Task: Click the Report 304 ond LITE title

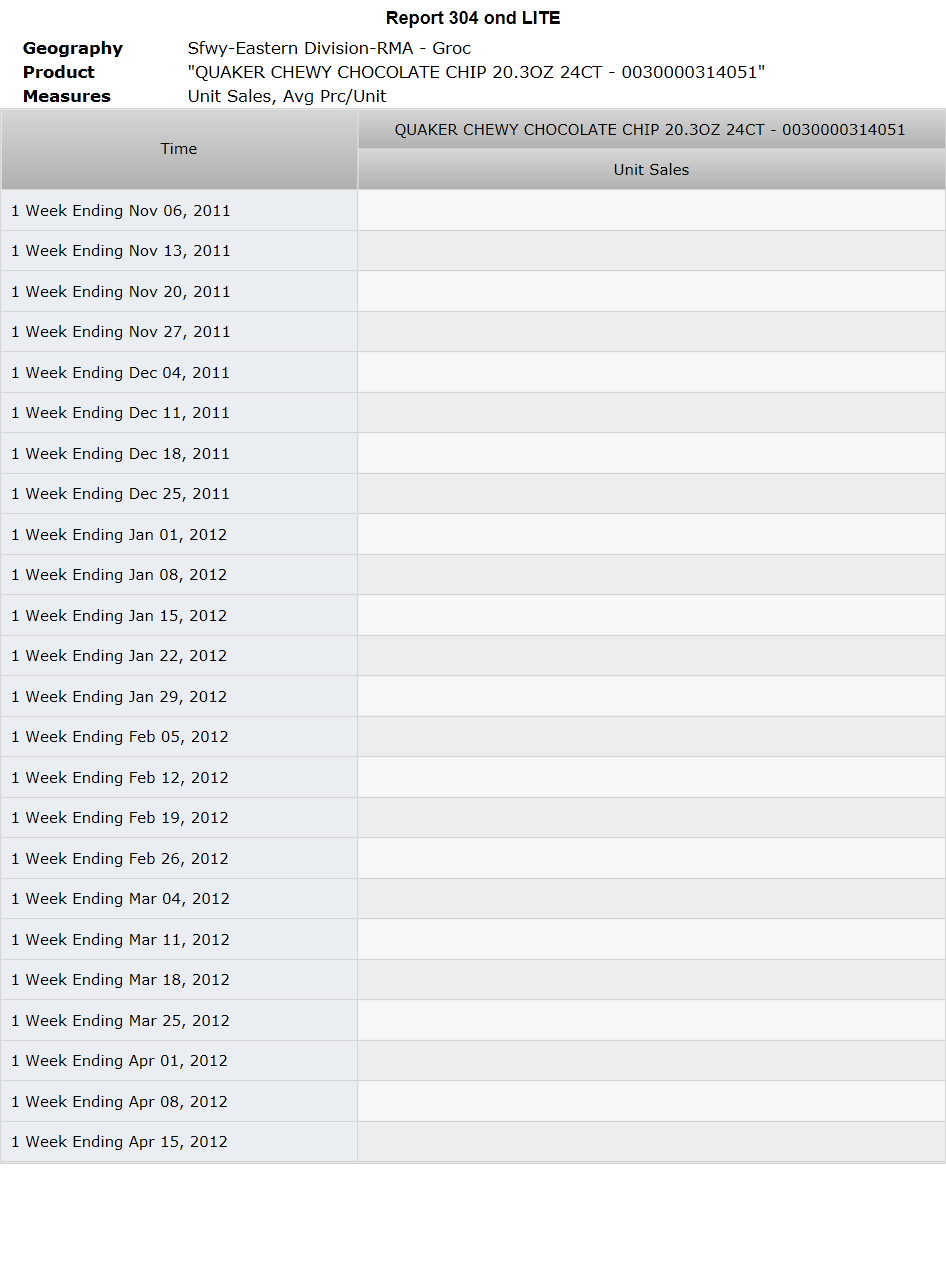Action: (x=473, y=18)
